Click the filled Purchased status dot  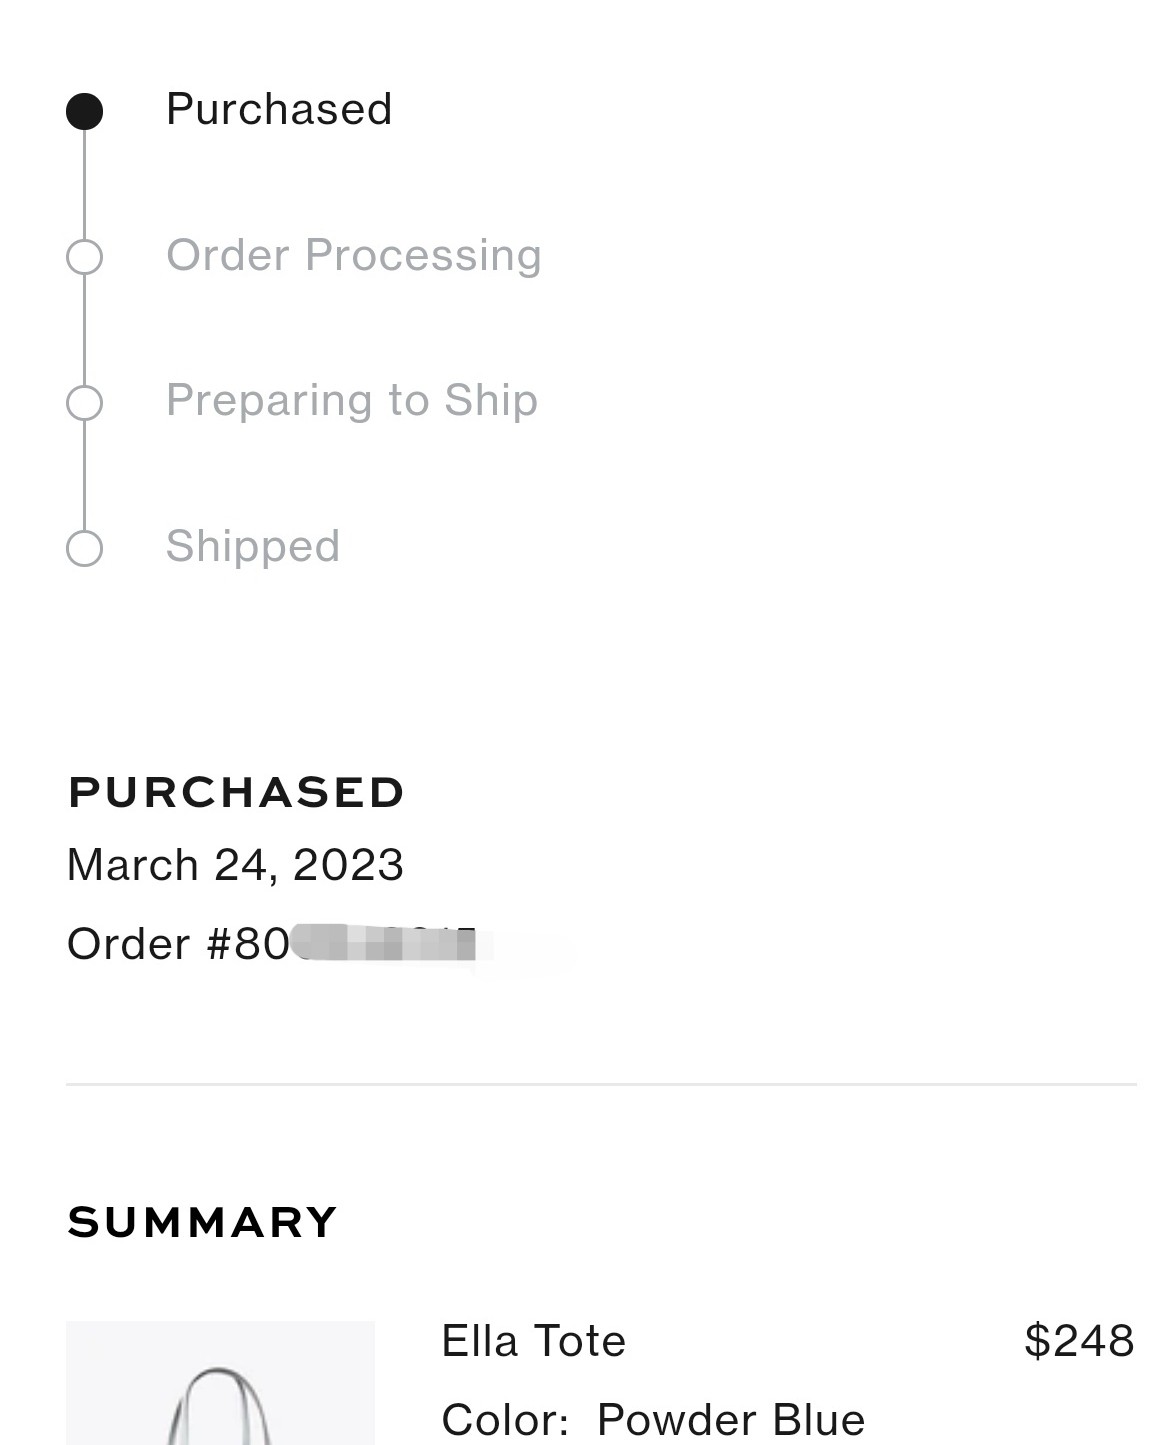pos(85,111)
